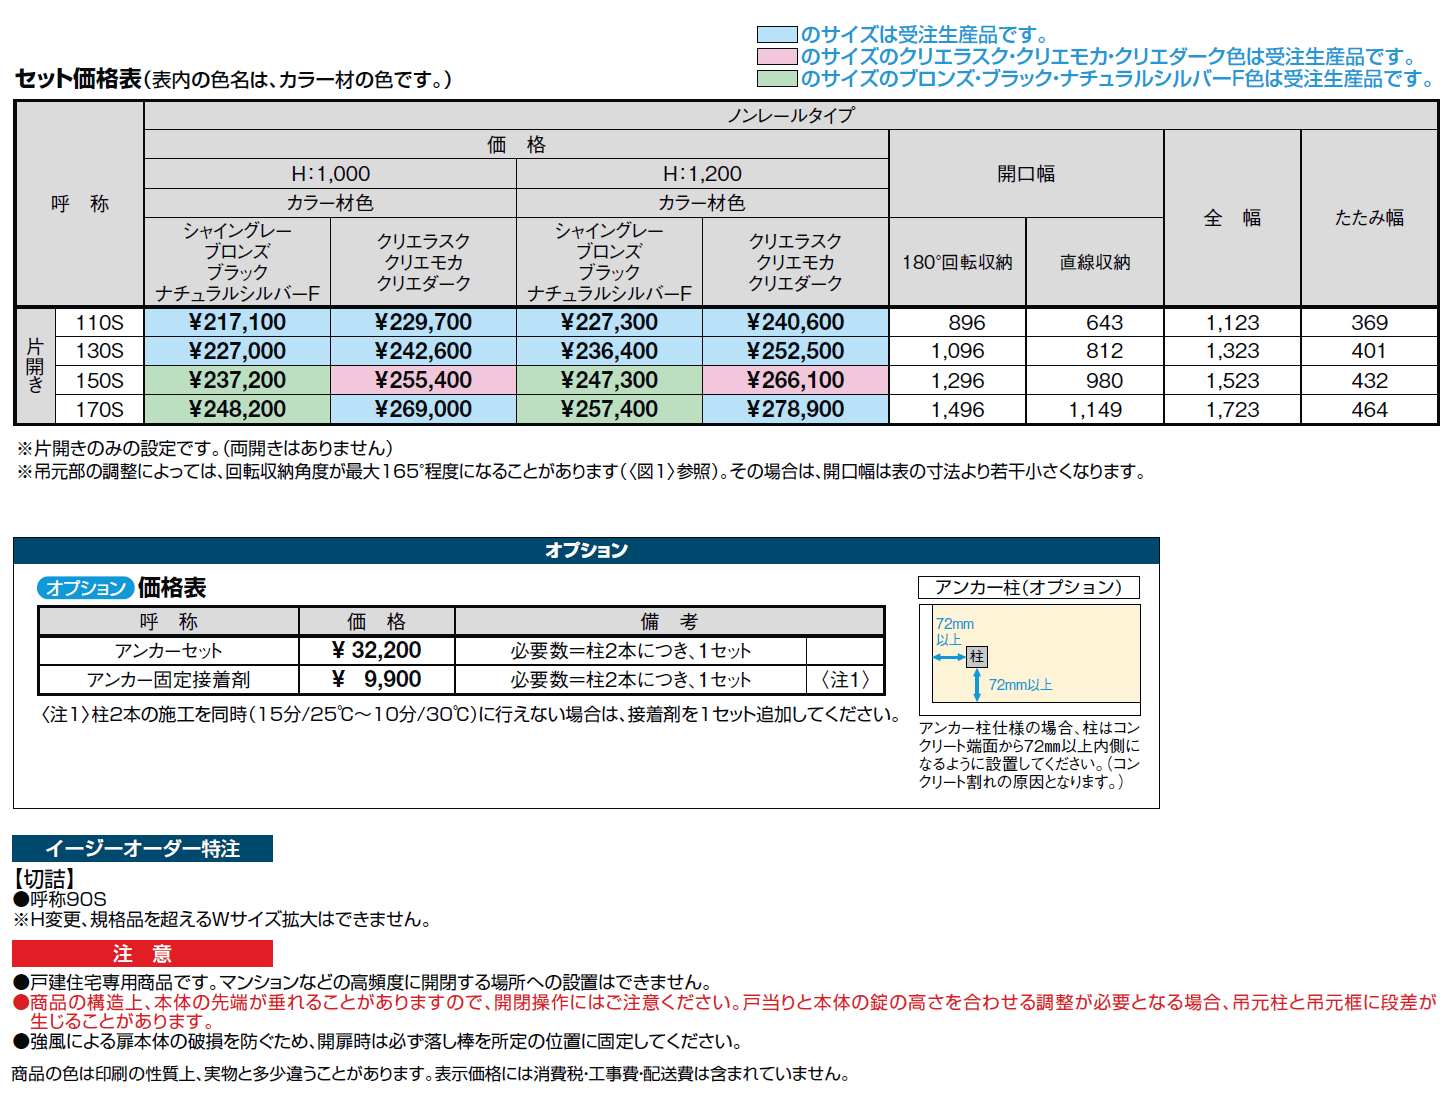The width and height of the screenshot is (1455, 1108).
Task: Click the オプション label badge
Action: pos(84,587)
